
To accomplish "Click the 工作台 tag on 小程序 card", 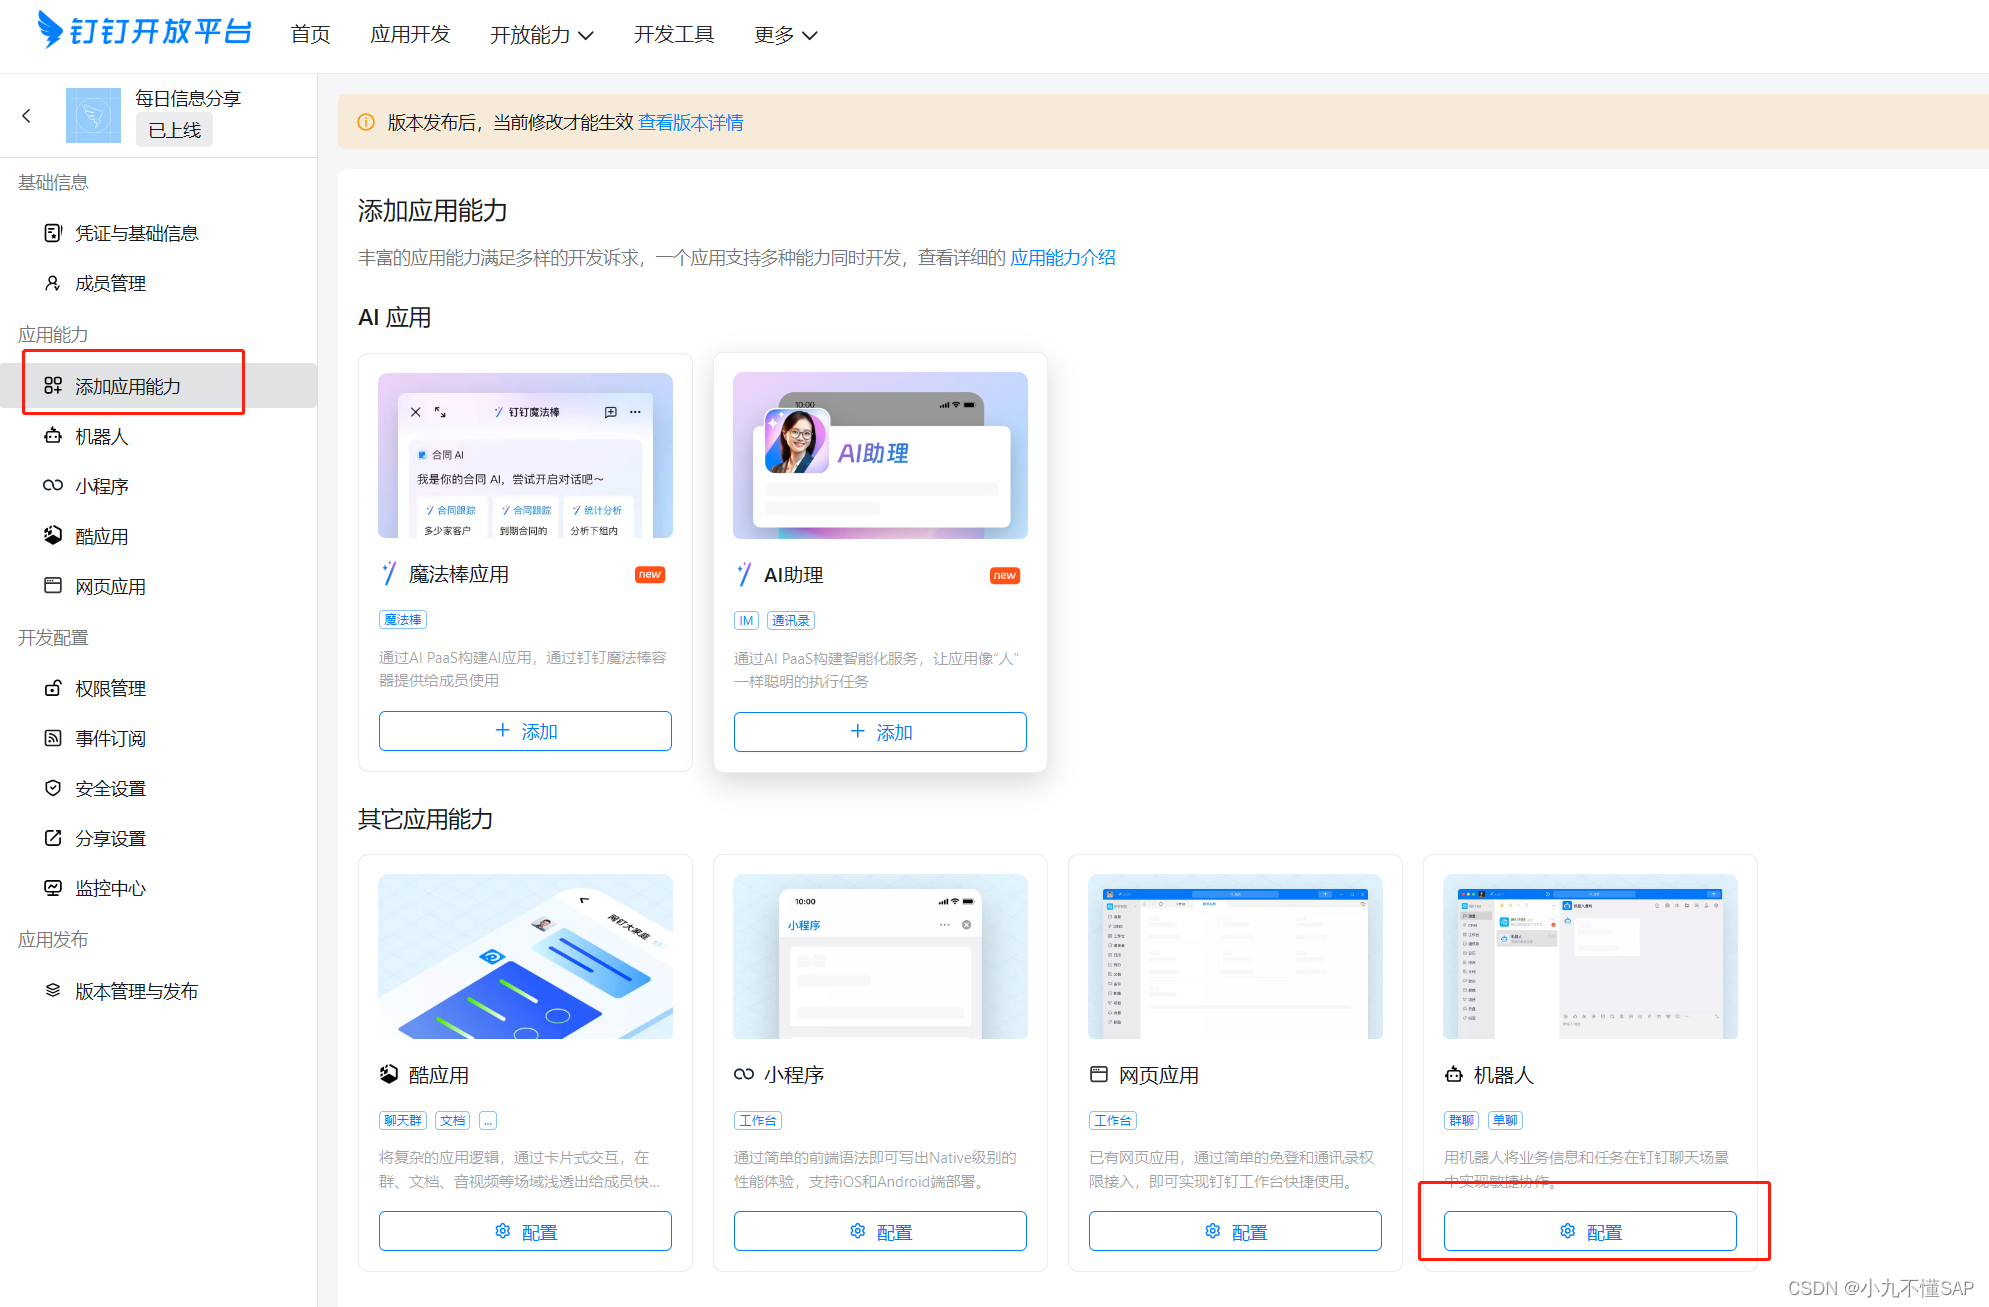I will (758, 1121).
